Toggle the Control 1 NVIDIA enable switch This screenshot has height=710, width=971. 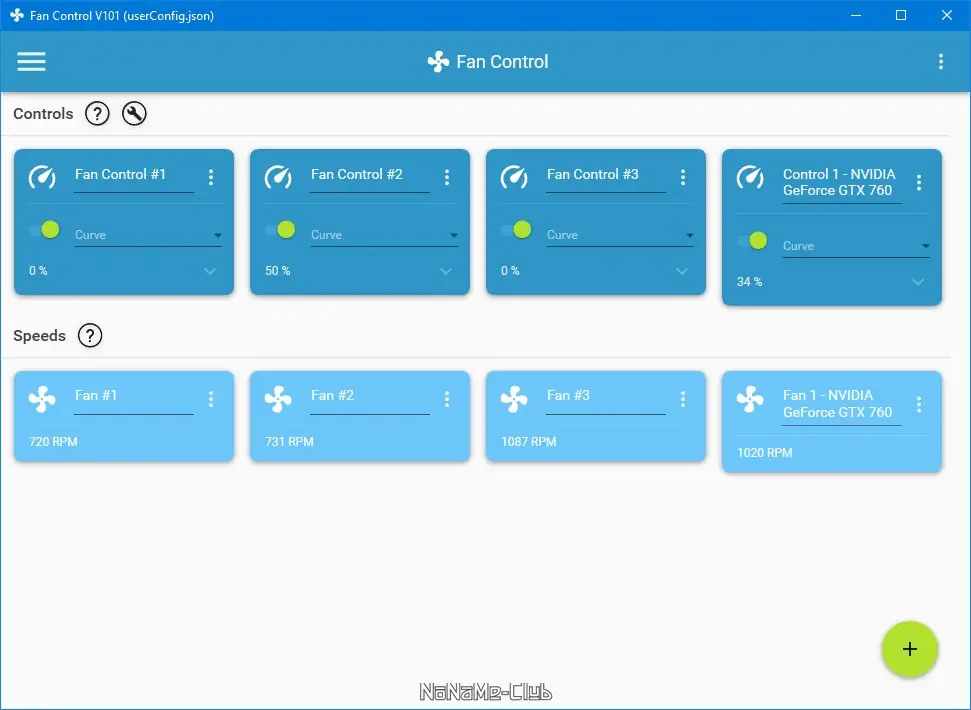[752, 241]
